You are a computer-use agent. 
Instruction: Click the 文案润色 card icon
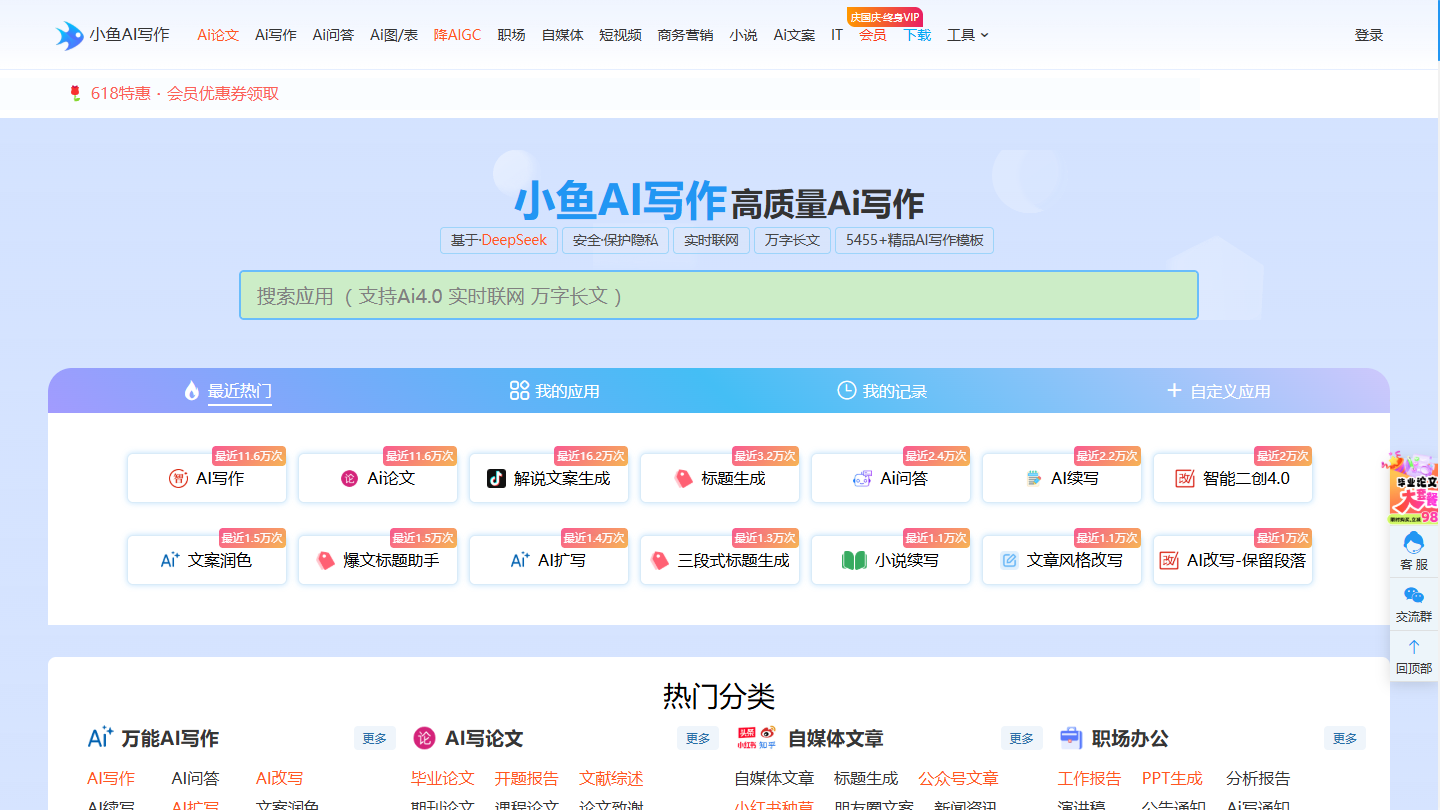pos(170,560)
